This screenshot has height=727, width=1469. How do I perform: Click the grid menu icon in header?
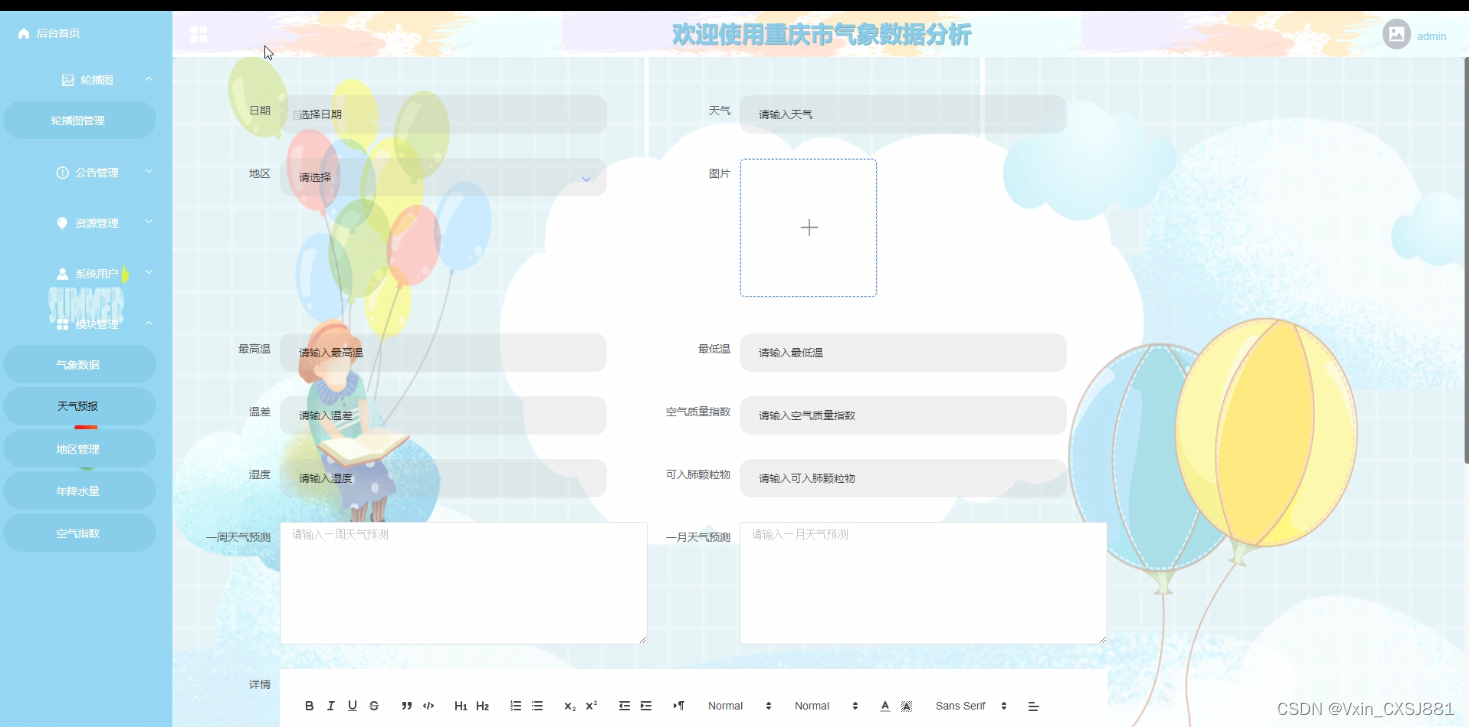[198, 35]
